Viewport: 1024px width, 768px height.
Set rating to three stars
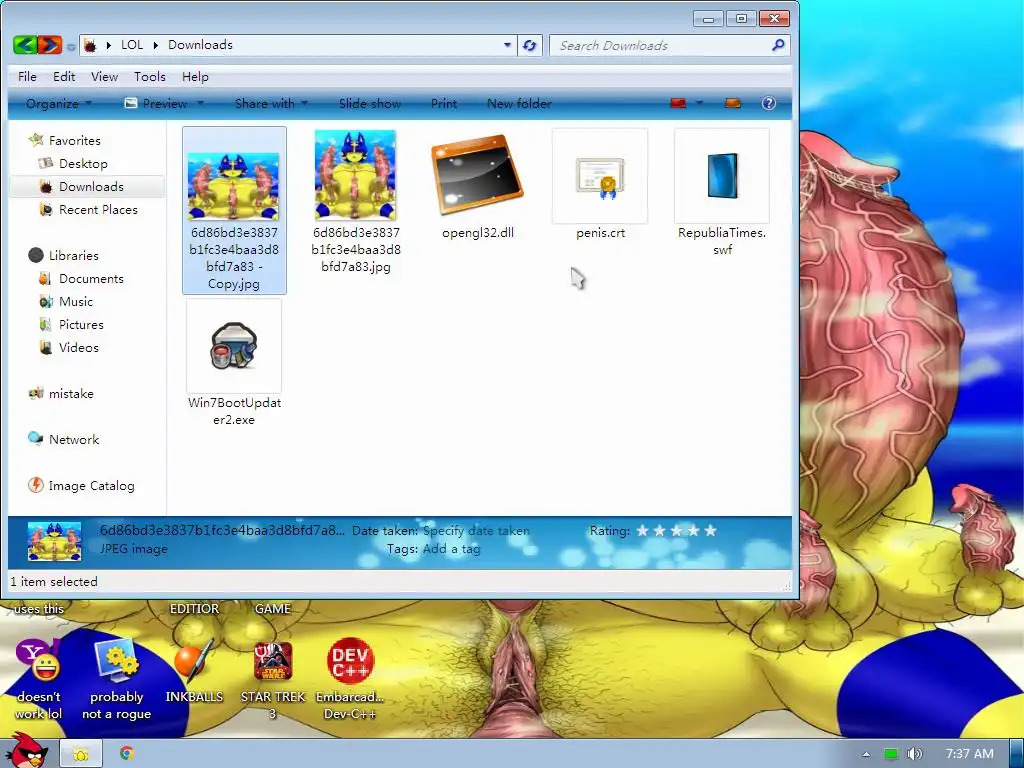[x=677, y=531]
